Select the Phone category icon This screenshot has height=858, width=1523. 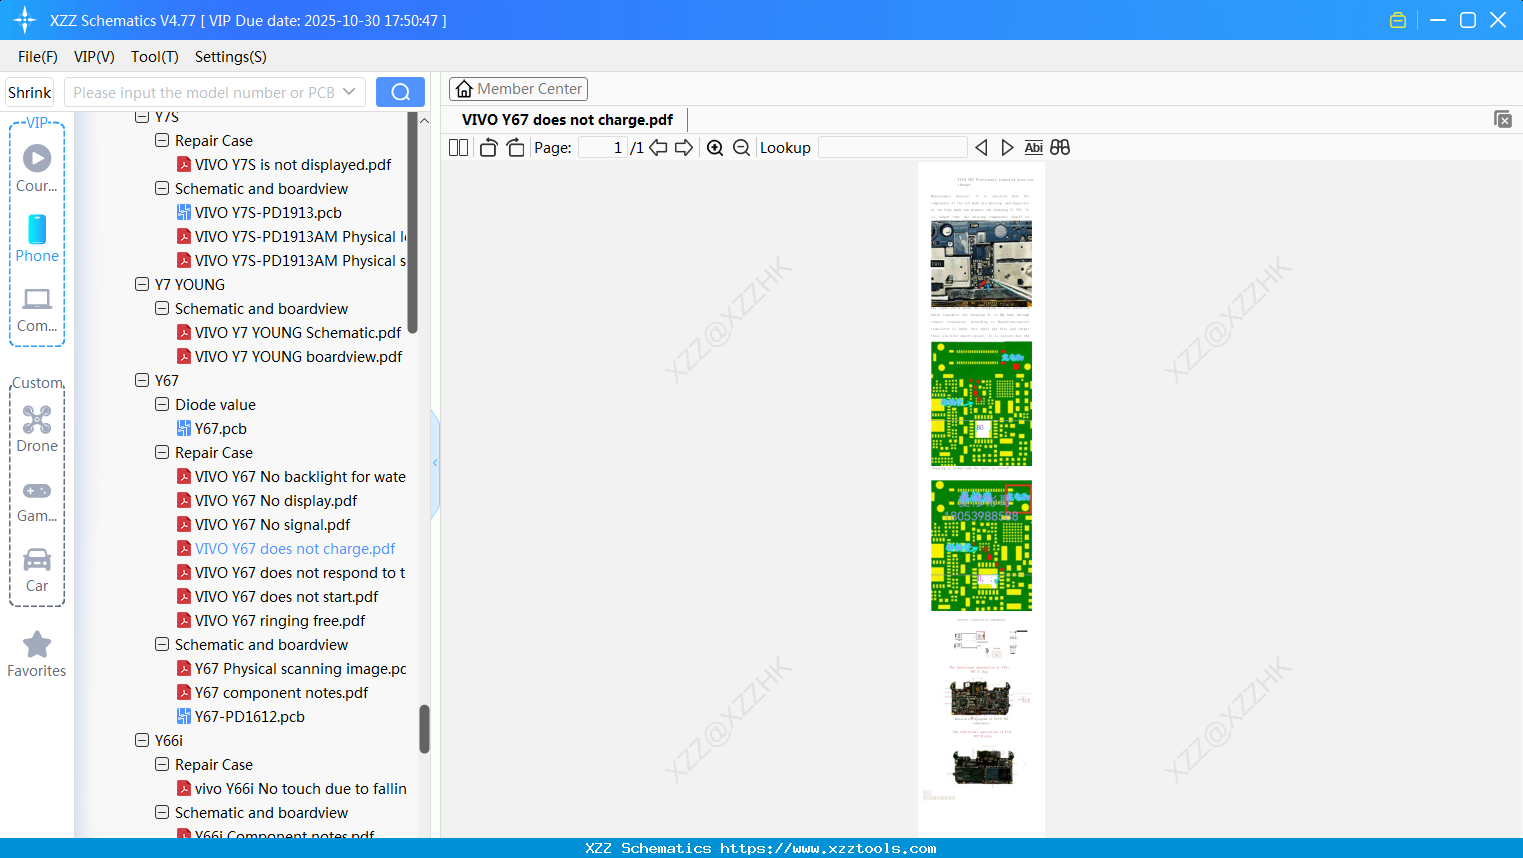pyautogui.click(x=37, y=238)
